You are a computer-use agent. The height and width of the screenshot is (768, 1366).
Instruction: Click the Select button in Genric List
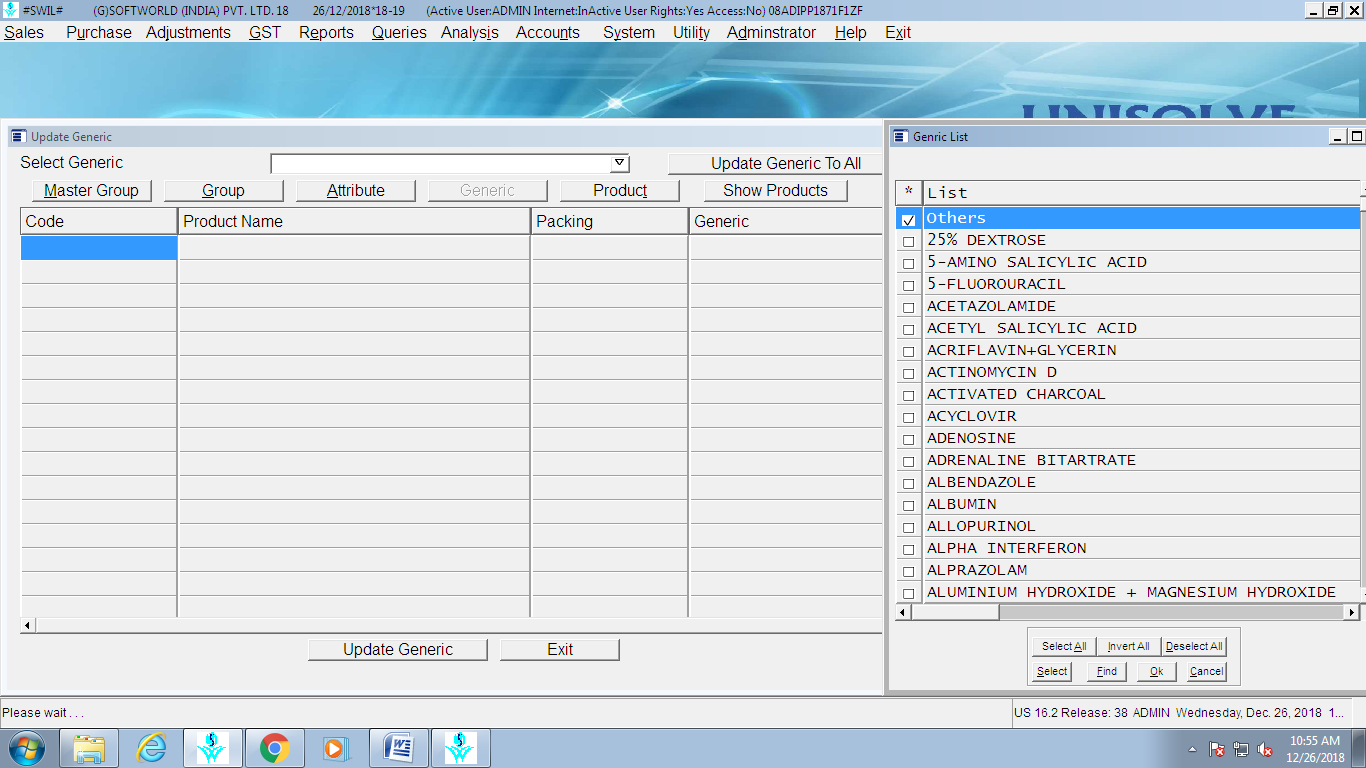[1052, 671]
